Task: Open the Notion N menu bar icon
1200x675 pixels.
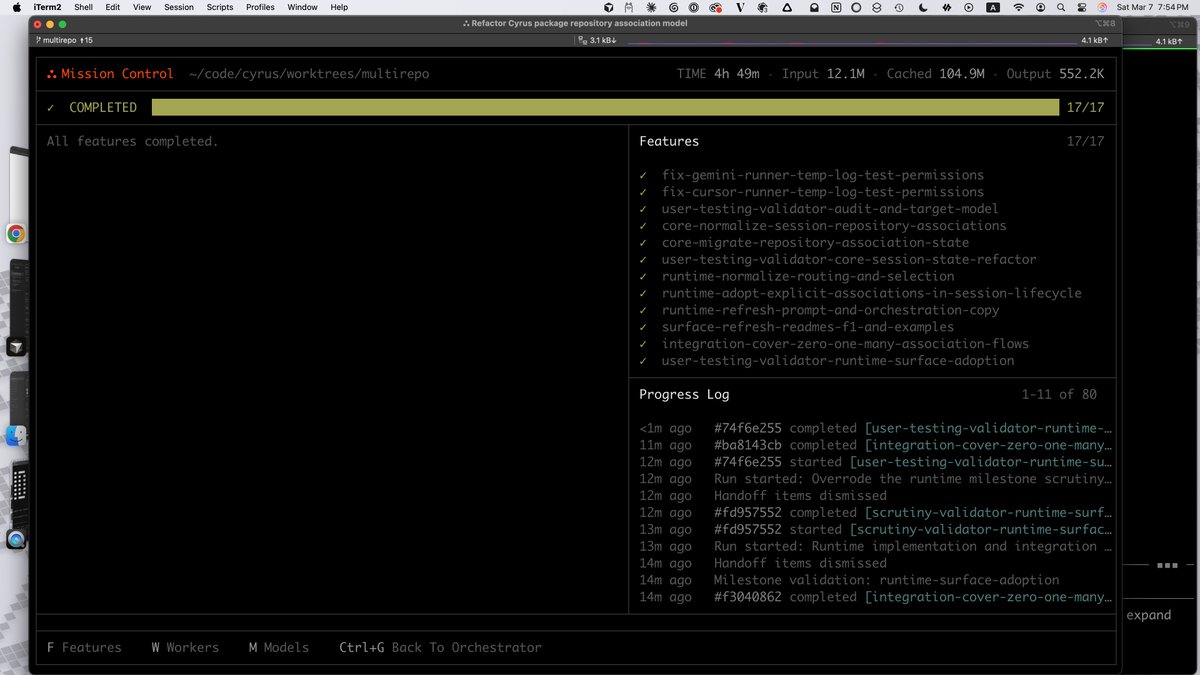Action: tap(836, 7)
